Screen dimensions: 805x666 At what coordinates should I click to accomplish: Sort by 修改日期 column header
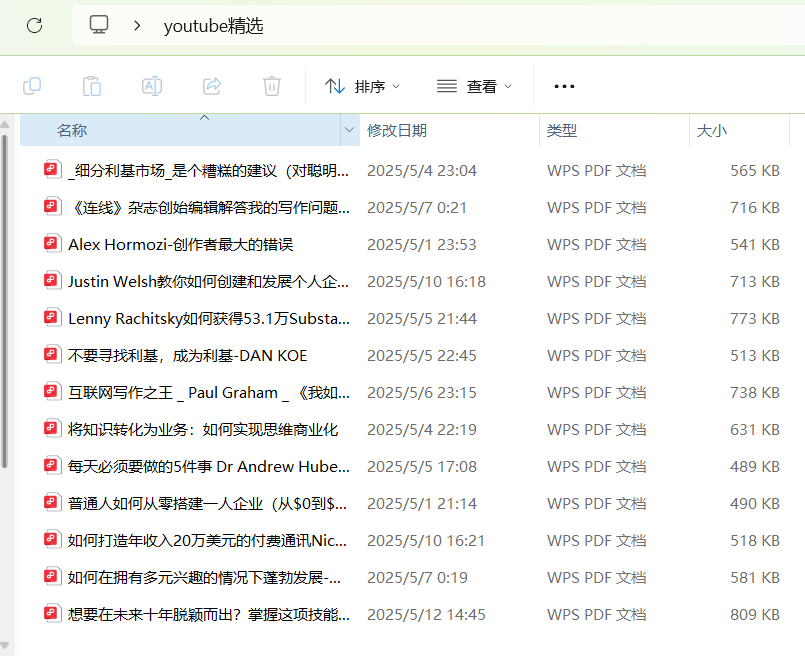pyautogui.click(x=397, y=130)
